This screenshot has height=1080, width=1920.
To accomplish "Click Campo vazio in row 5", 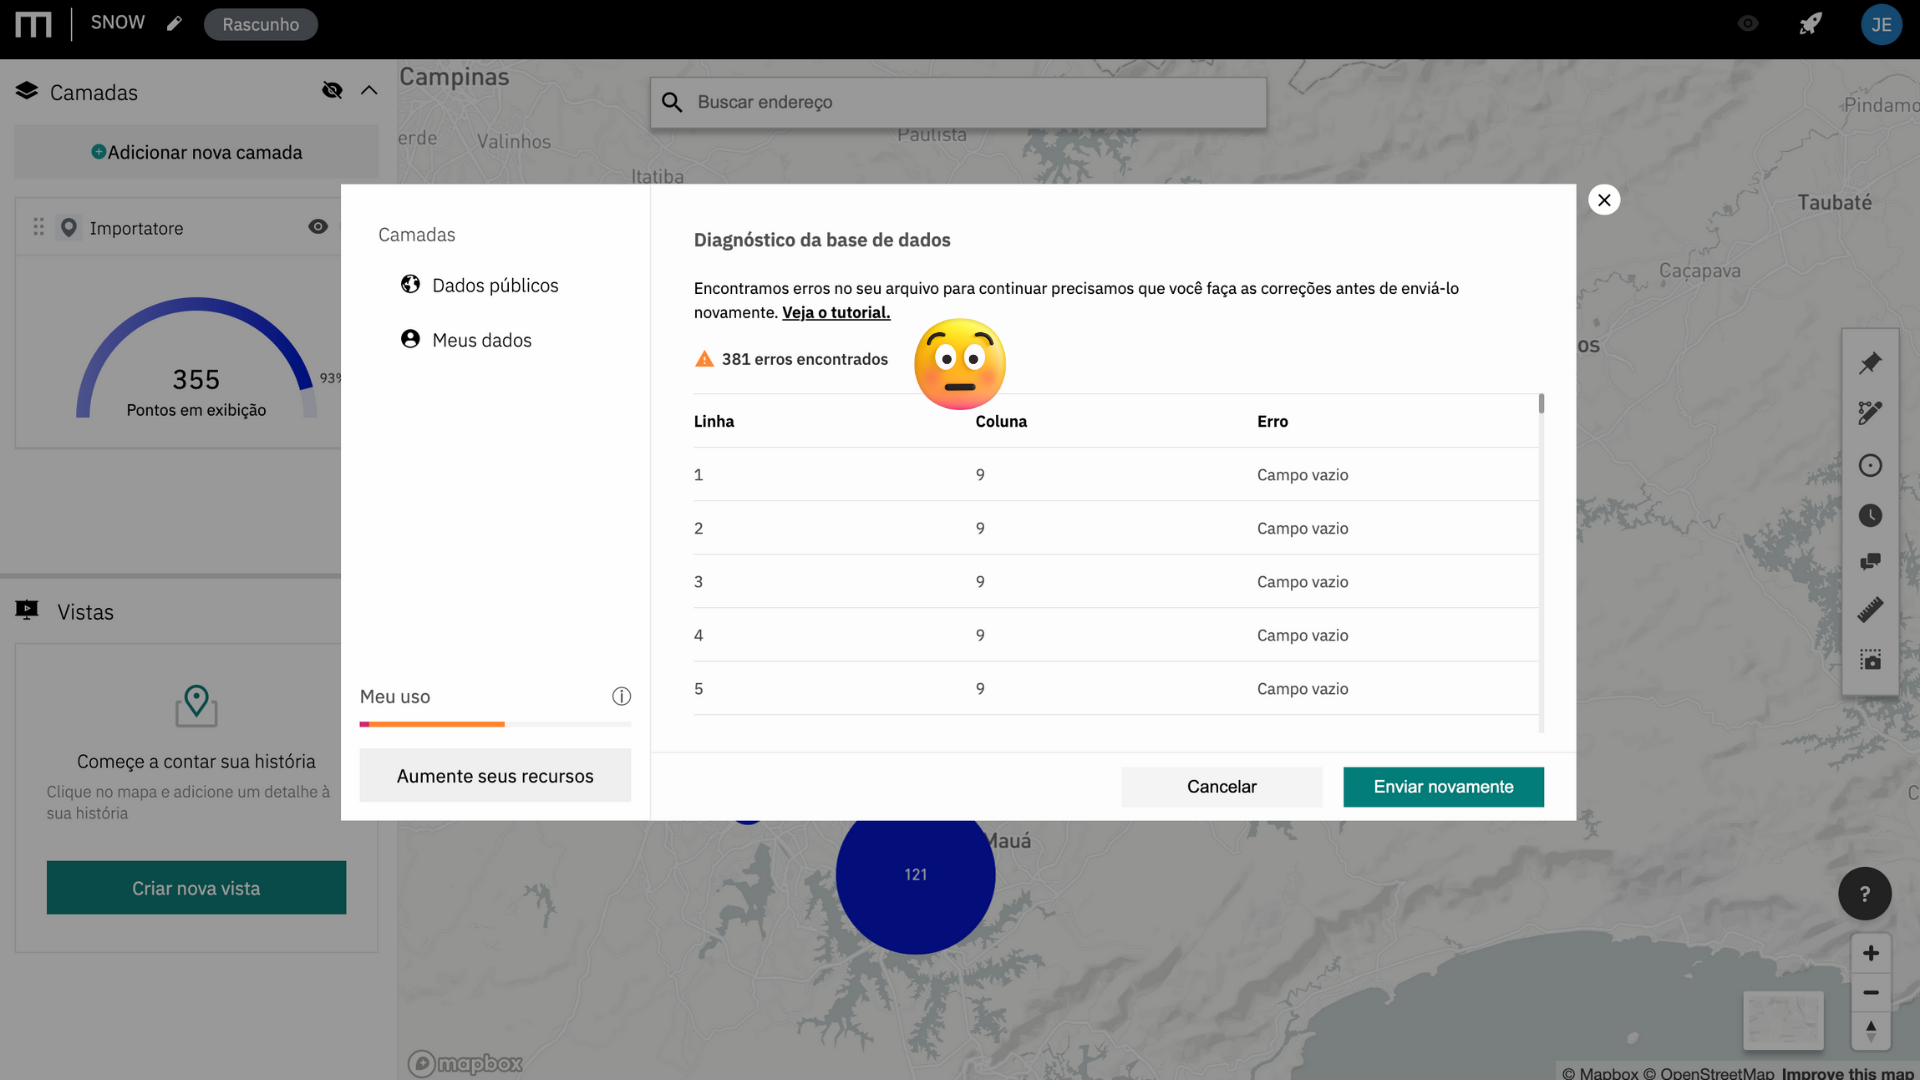I will [x=1302, y=689].
